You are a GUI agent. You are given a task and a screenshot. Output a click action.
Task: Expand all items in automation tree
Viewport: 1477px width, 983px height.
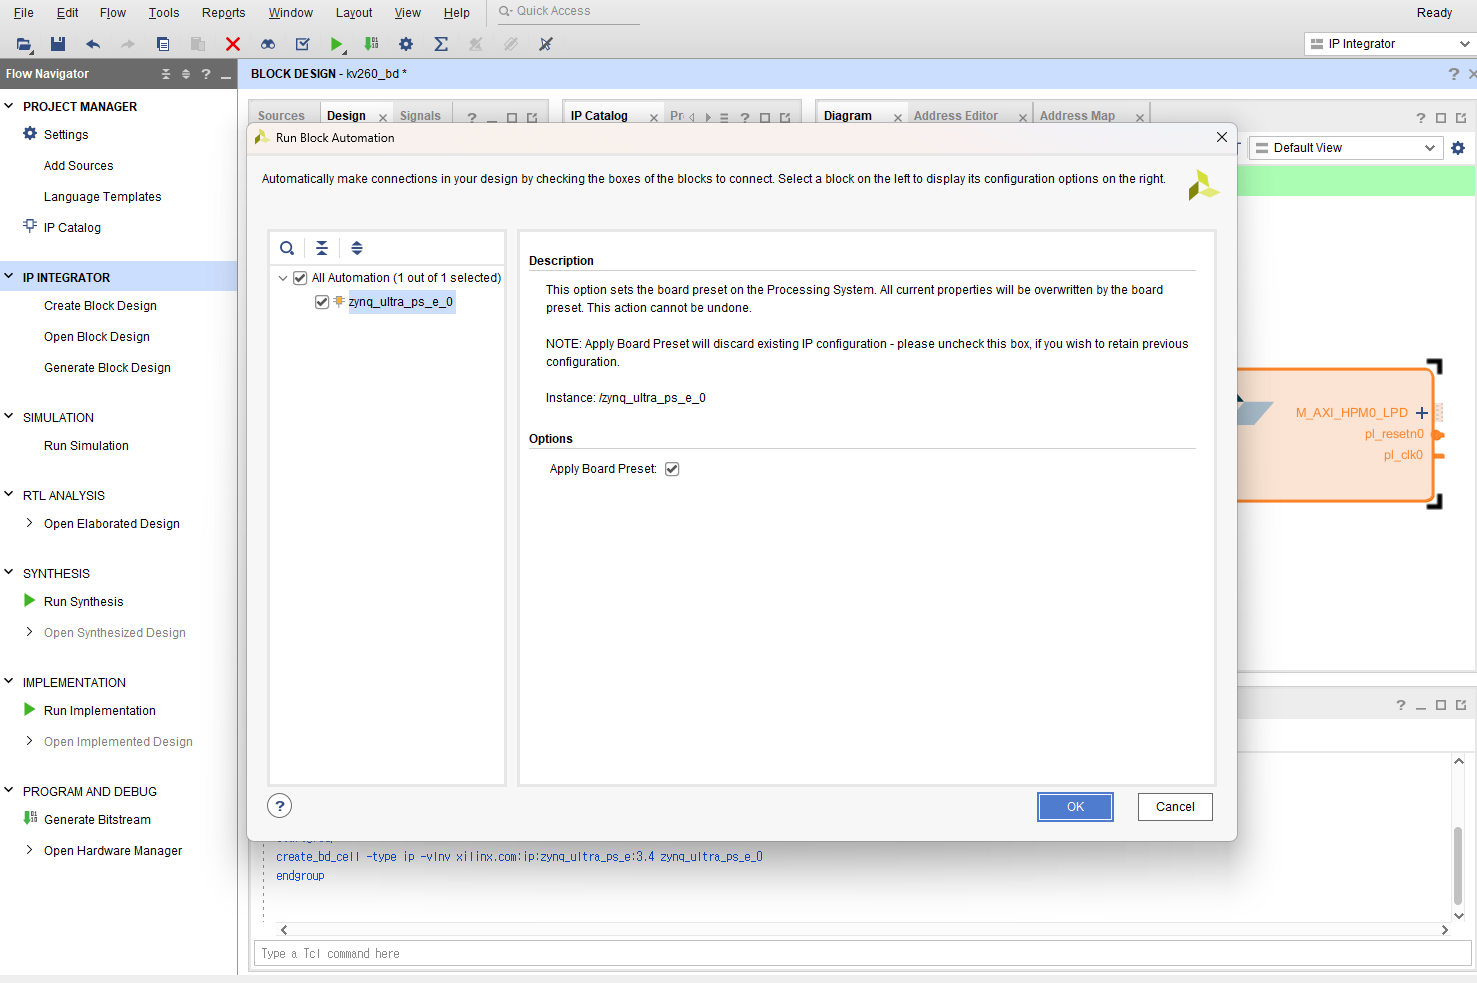pyautogui.click(x=357, y=248)
